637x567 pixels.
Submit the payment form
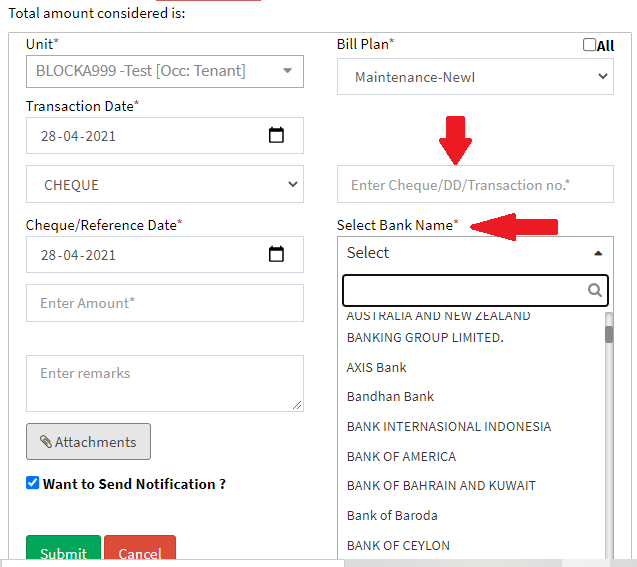[63, 552]
